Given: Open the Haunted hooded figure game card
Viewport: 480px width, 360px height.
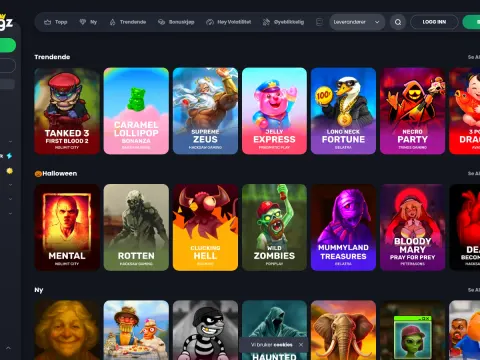Looking at the screenshot, I should 274,320.
